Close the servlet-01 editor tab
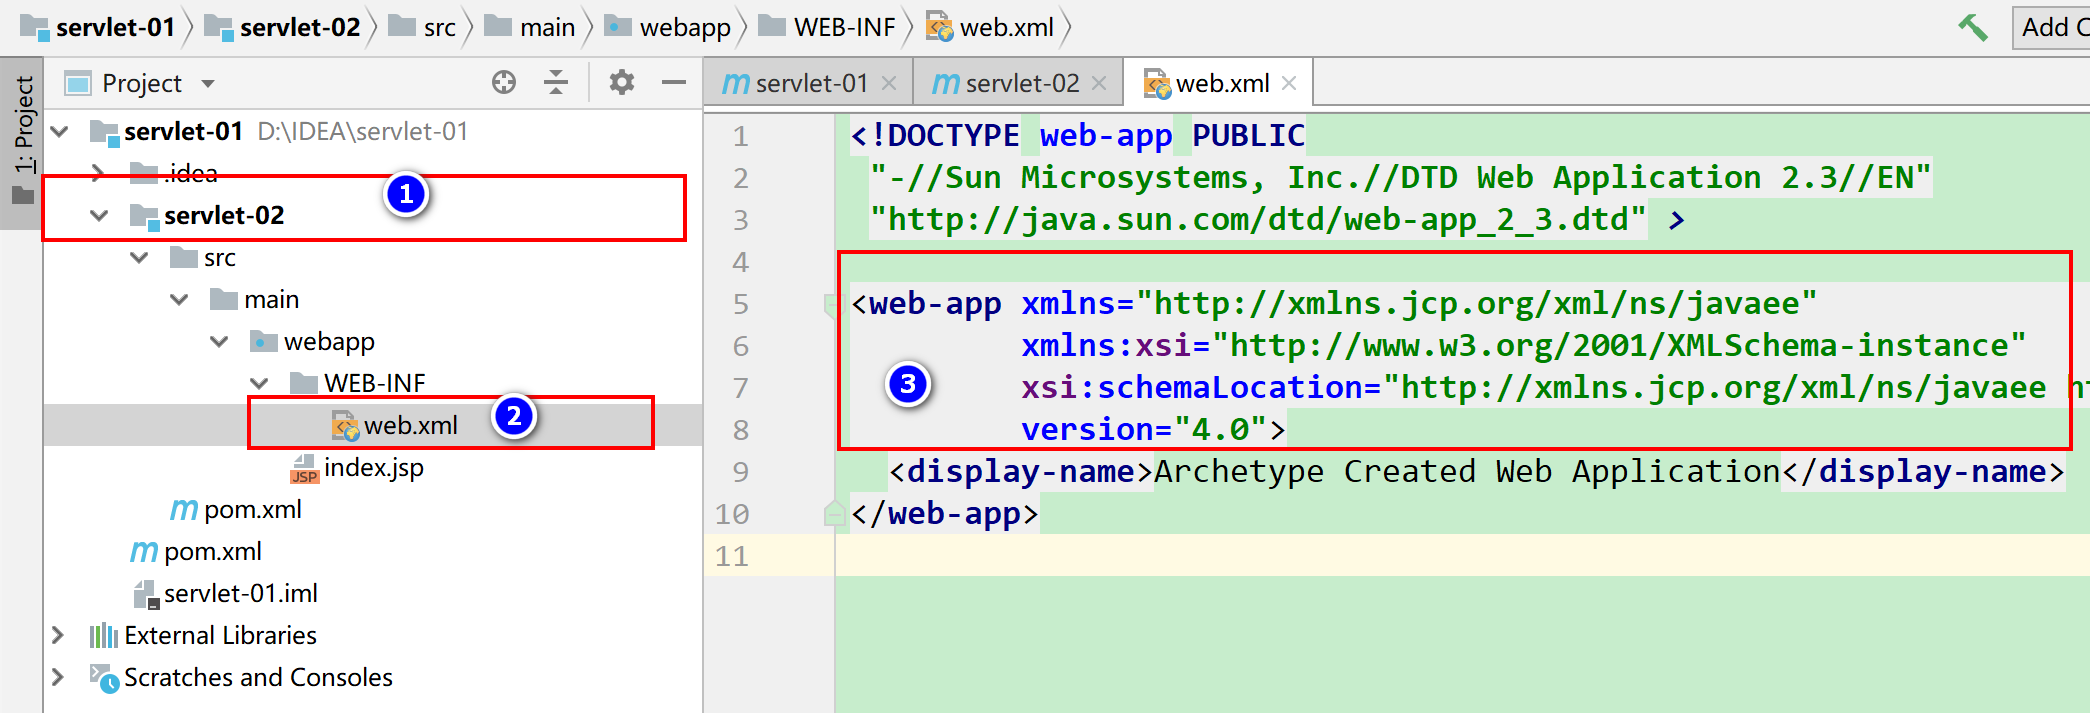This screenshot has height=713, width=2090. (x=889, y=84)
